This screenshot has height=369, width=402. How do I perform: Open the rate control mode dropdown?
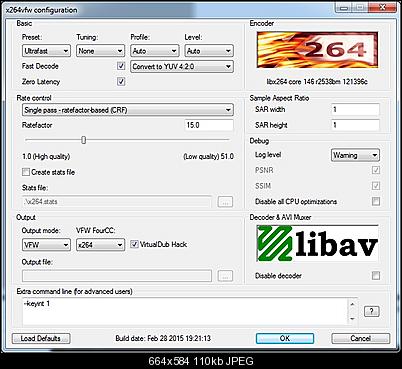coord(128,110)
